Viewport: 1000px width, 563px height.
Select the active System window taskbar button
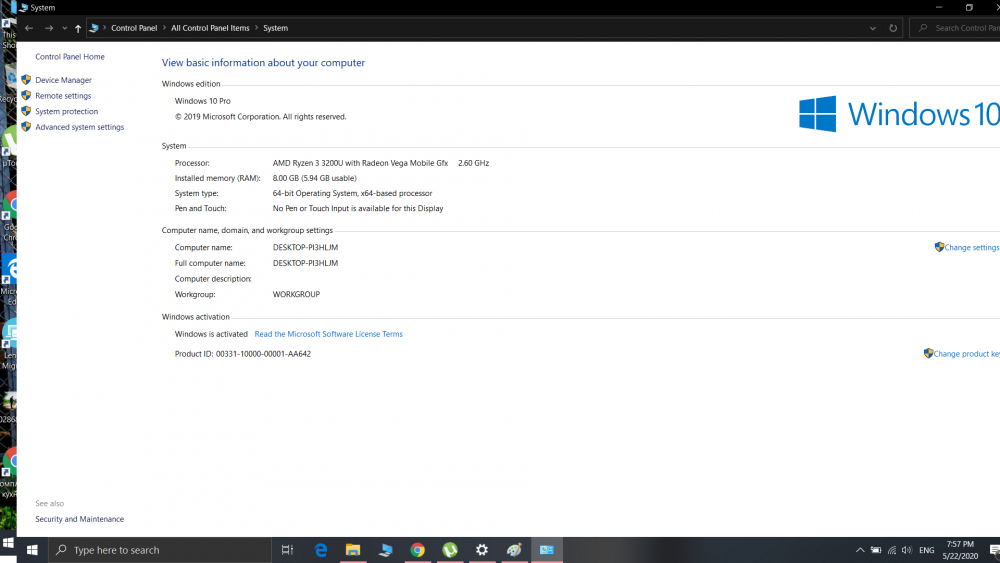[547, 550]
